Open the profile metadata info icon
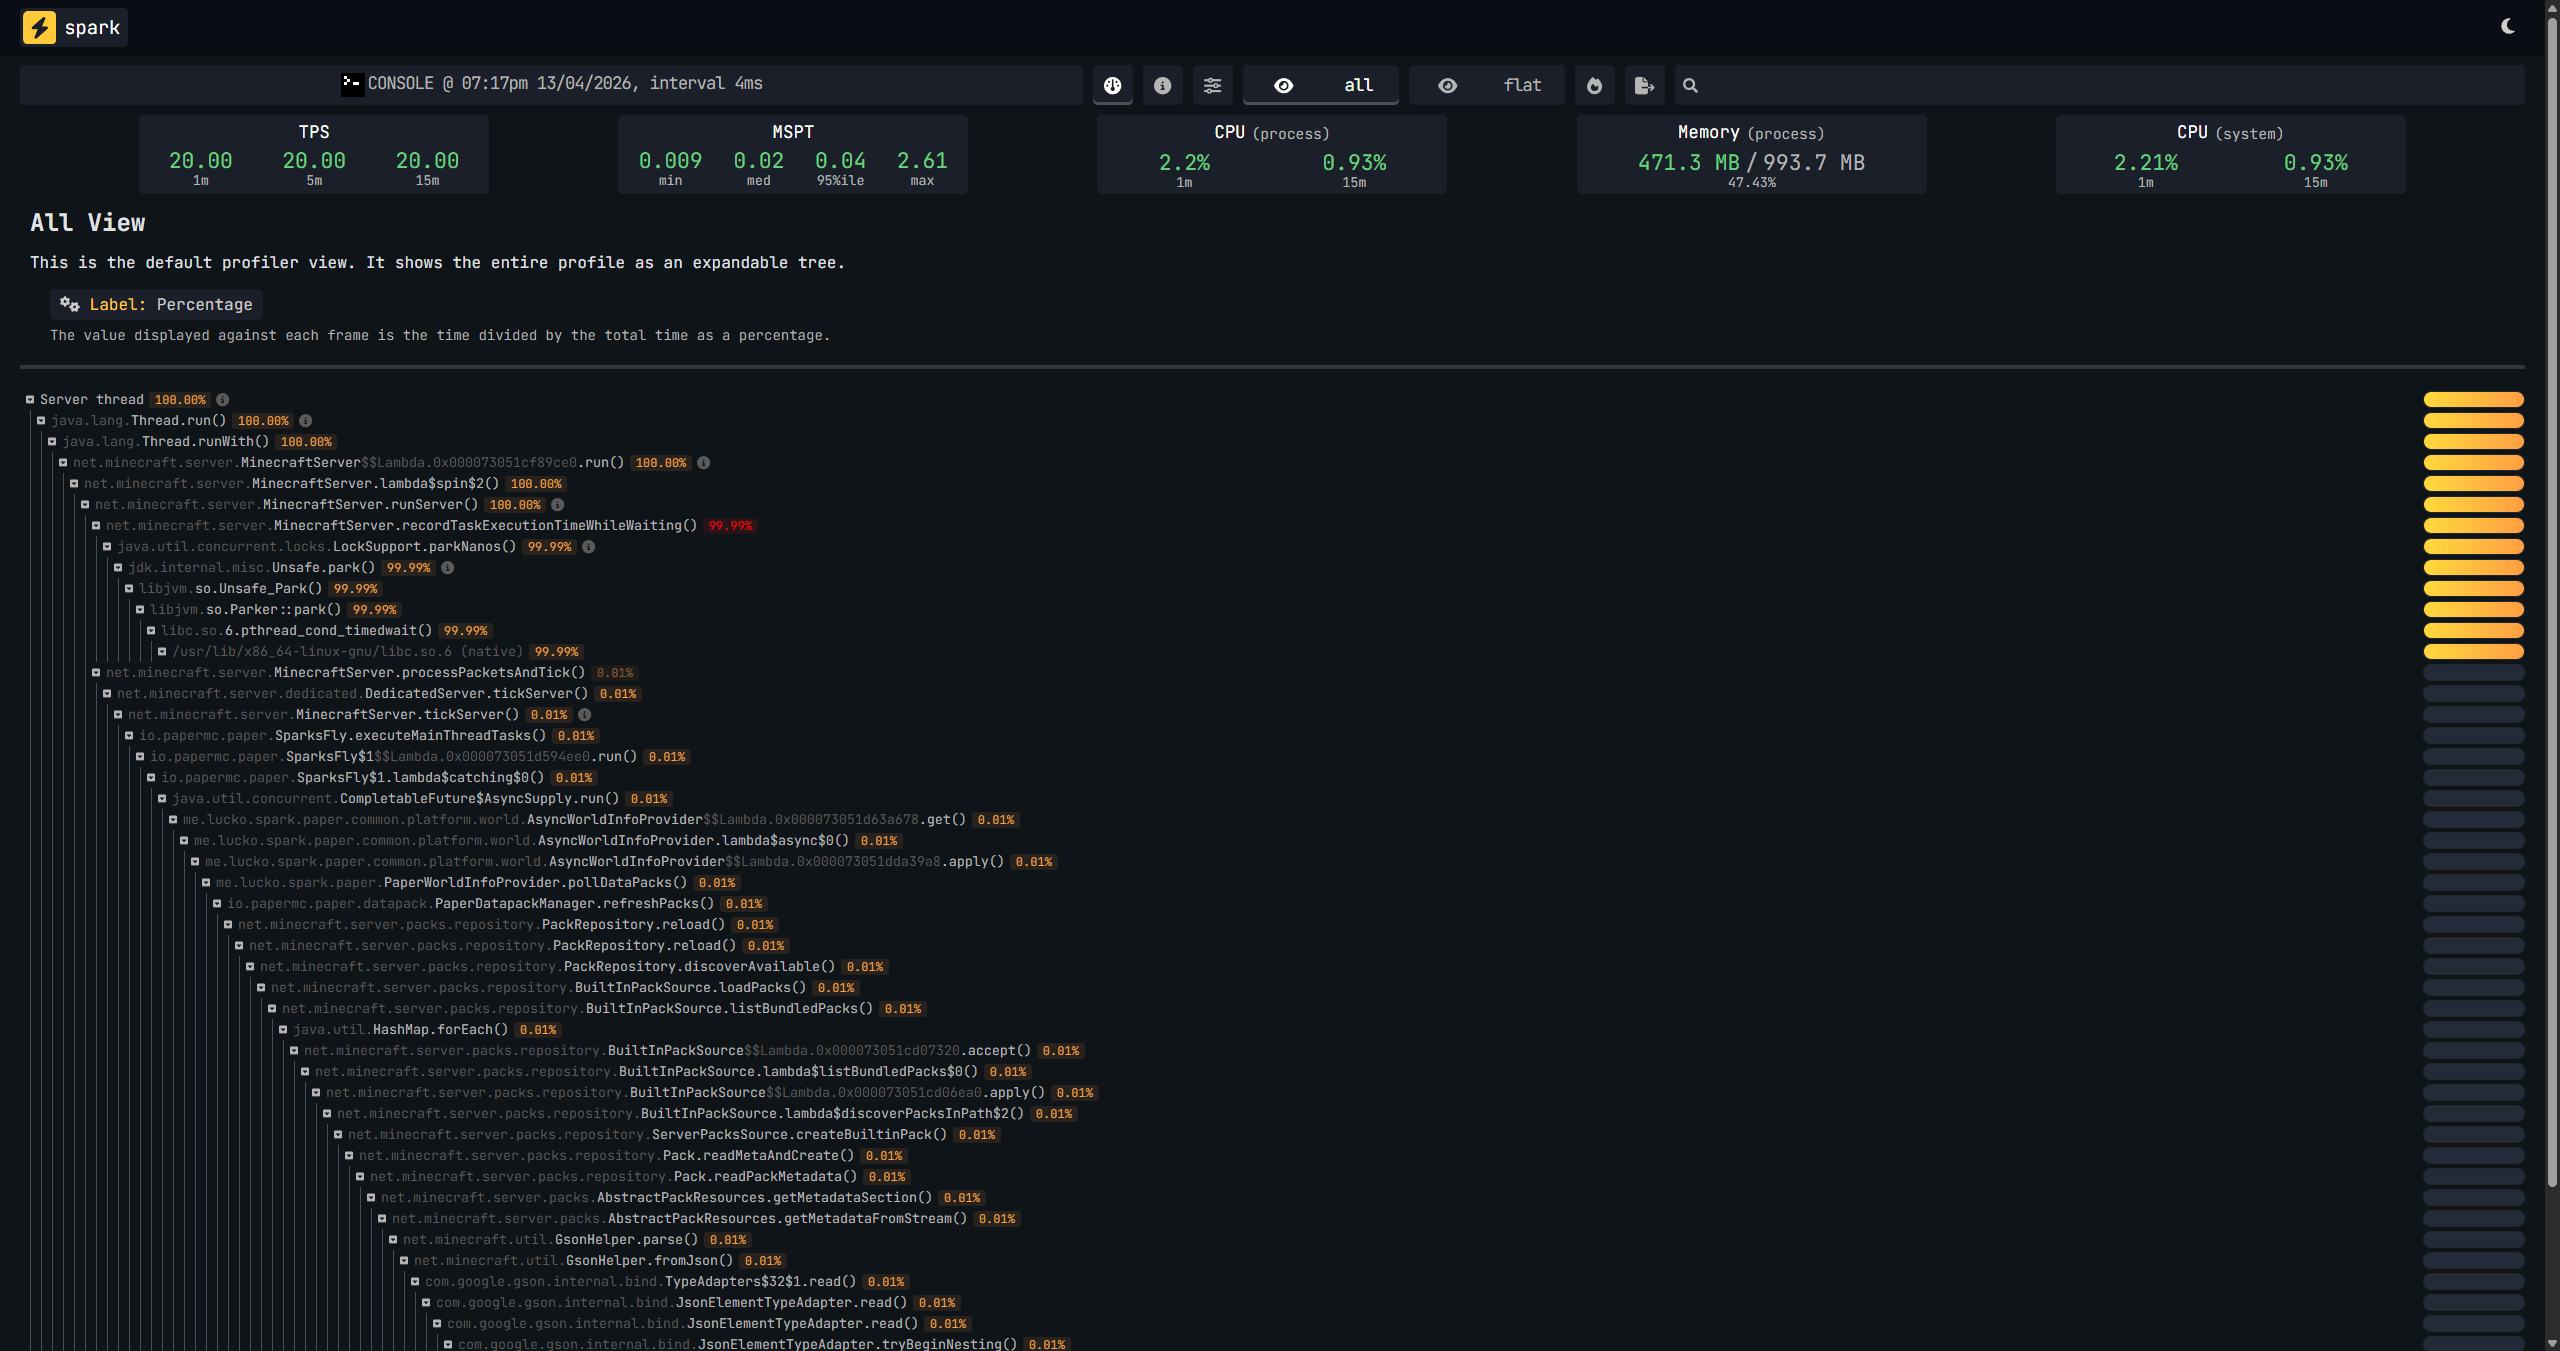The height and width of the screenshot is (1351, 2560). (1162, 86)
